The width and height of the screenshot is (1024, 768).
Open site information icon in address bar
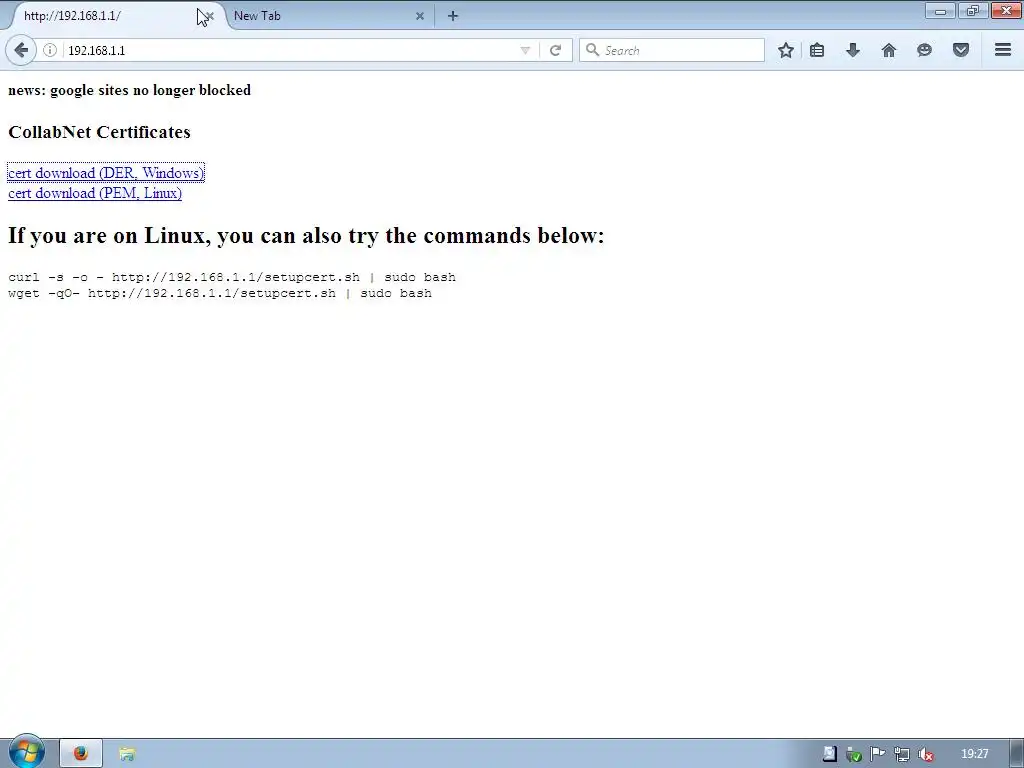click(x=50, y=50)
